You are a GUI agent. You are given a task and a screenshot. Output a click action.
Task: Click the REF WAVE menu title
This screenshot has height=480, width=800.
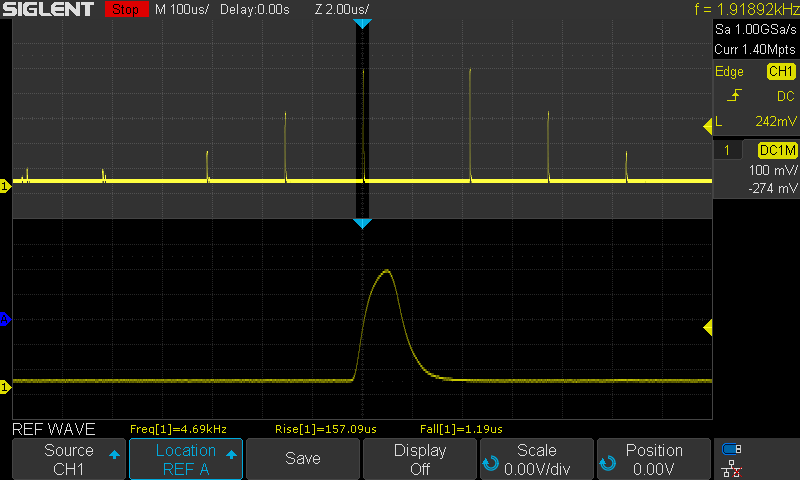54,429
